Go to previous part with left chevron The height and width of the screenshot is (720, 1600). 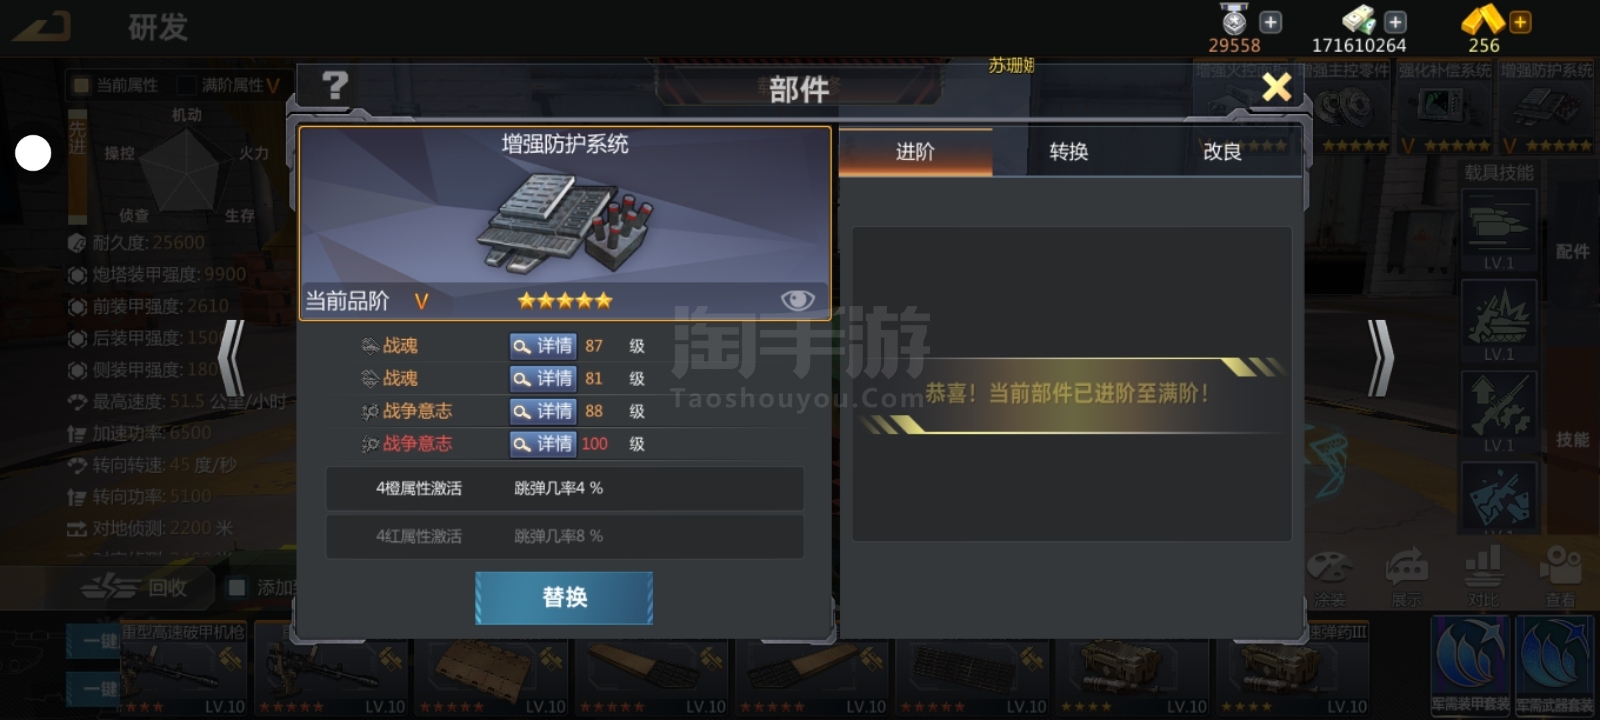[x=231, y=358]
